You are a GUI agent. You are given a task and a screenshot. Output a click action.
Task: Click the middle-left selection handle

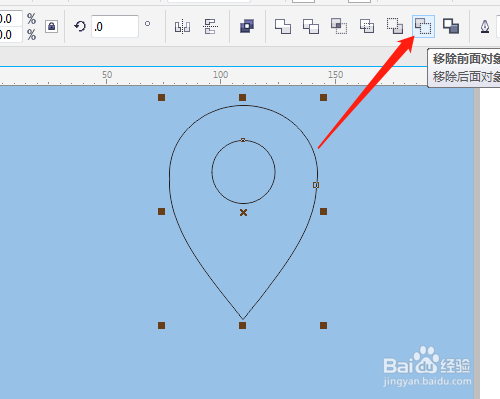click(x=161, y=211)
